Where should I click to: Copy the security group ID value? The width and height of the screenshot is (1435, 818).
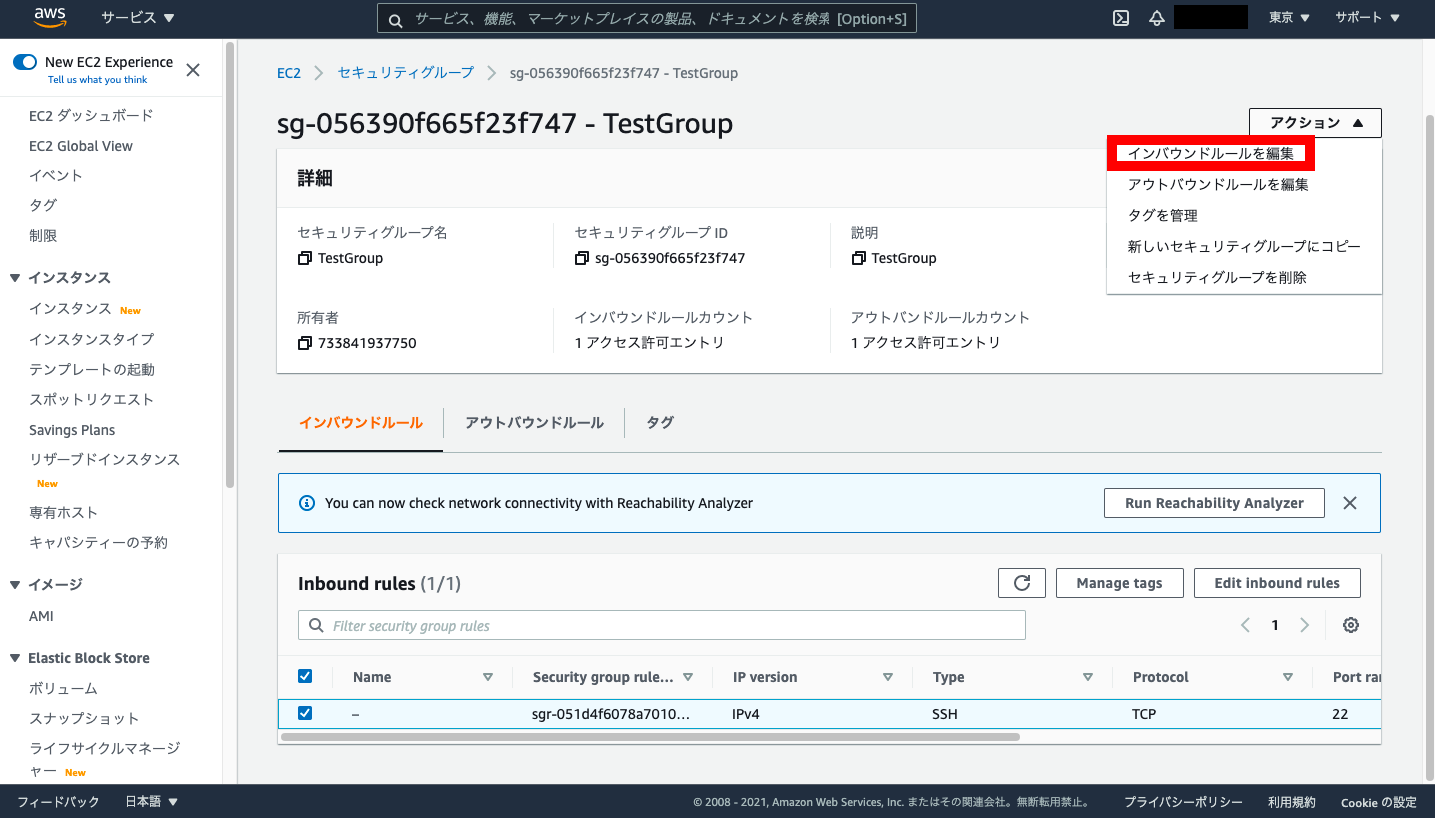pos(582,258)
